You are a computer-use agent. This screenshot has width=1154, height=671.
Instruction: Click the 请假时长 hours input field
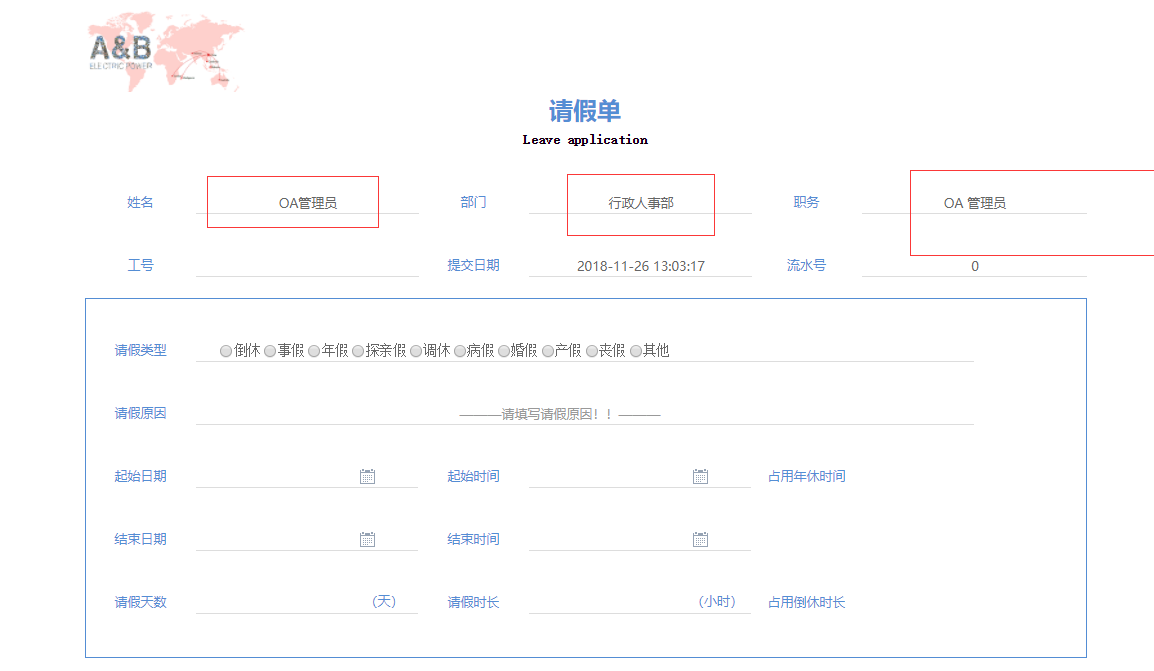(610, 602)
